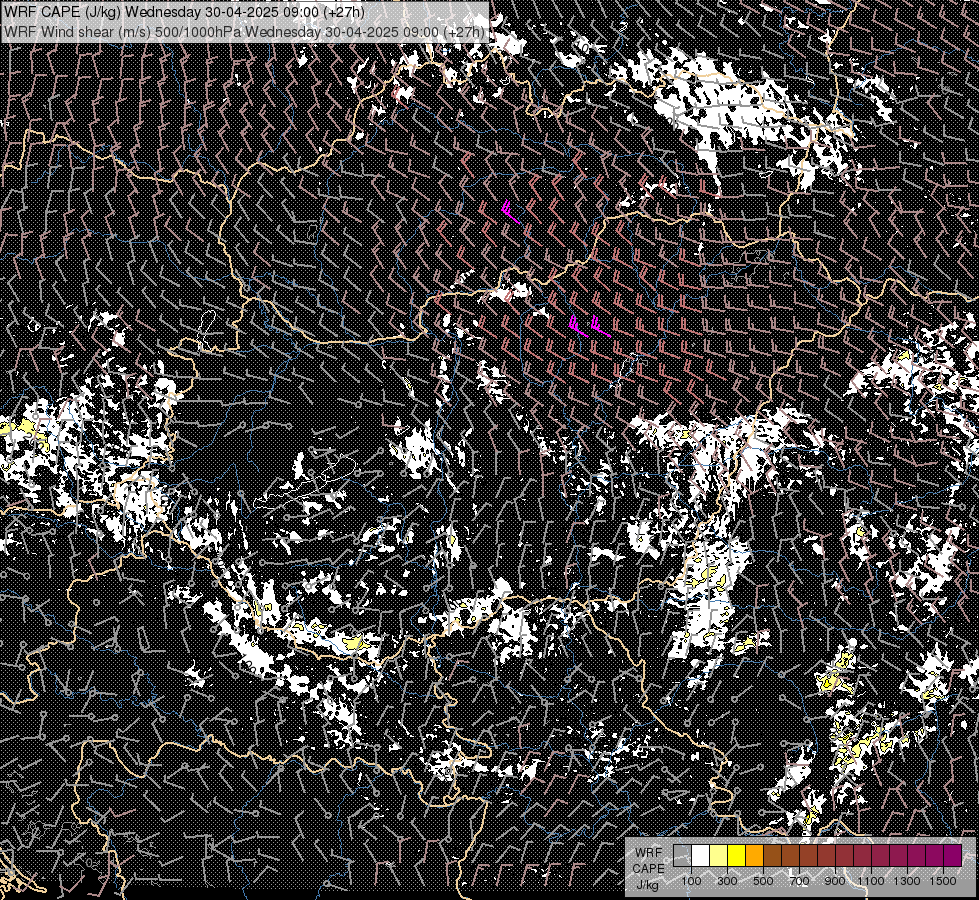Select the gray legend swatch below 100 J/kg
Screen dimensions: 979x900
tap(682, 855)
